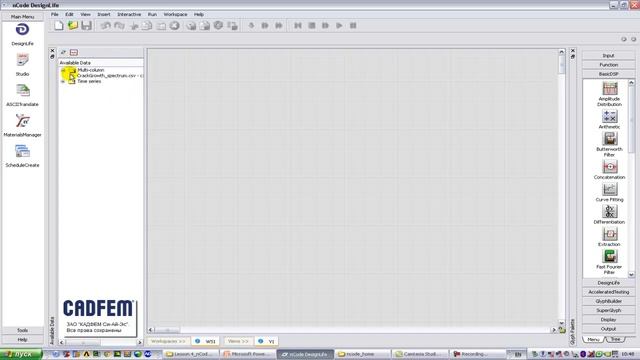The width and height of the screenshot is (640, 360).
Task: Open the File menu
Action: (55, 14)
